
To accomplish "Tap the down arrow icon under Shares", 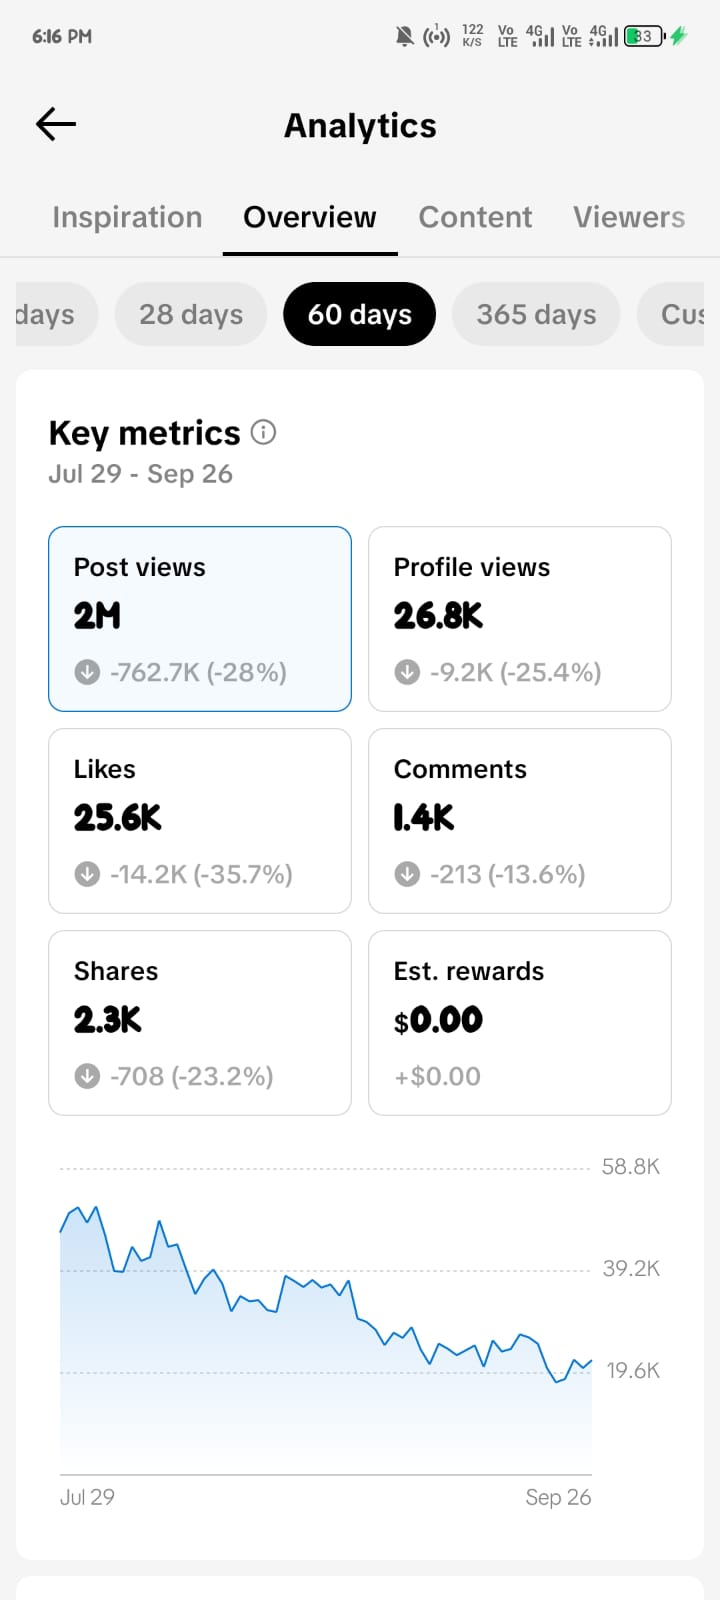I will pos(87,1076).
